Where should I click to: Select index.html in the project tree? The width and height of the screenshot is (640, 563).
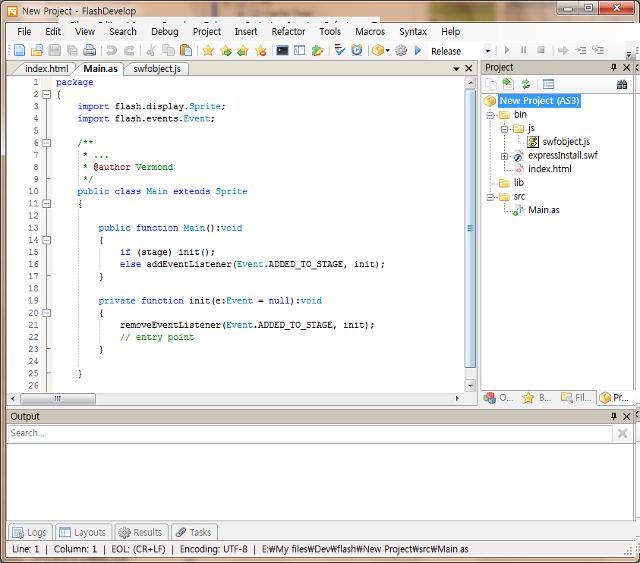pos(549,169)
